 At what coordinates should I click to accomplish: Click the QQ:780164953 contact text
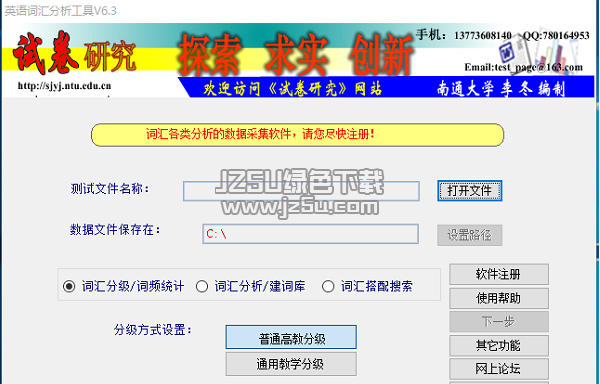pos(556,36)
